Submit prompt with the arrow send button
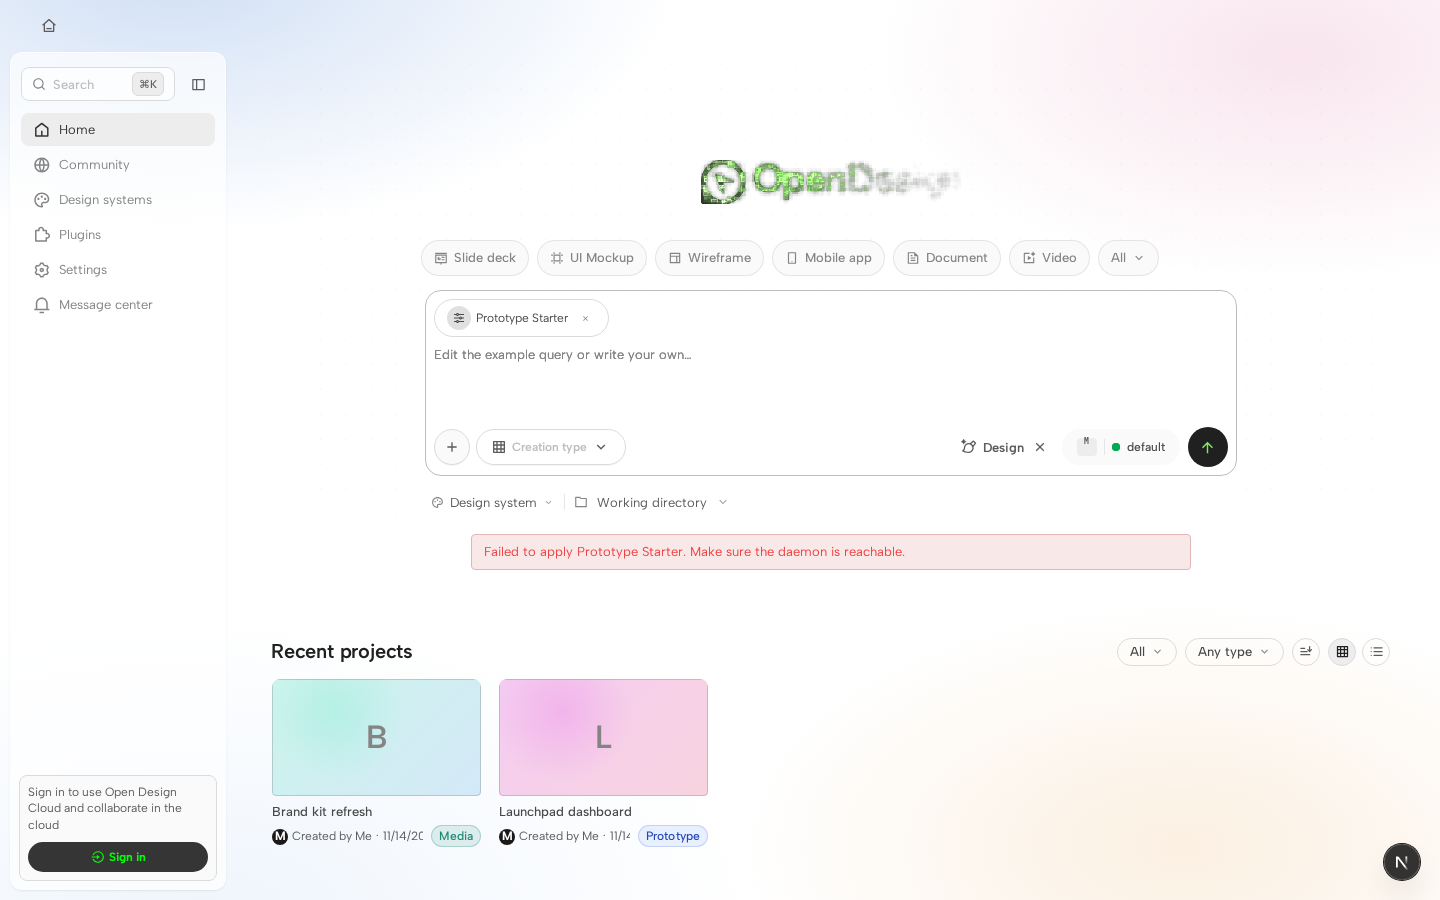Screen dimensions: 1440x900 (x=1207, y=447)
